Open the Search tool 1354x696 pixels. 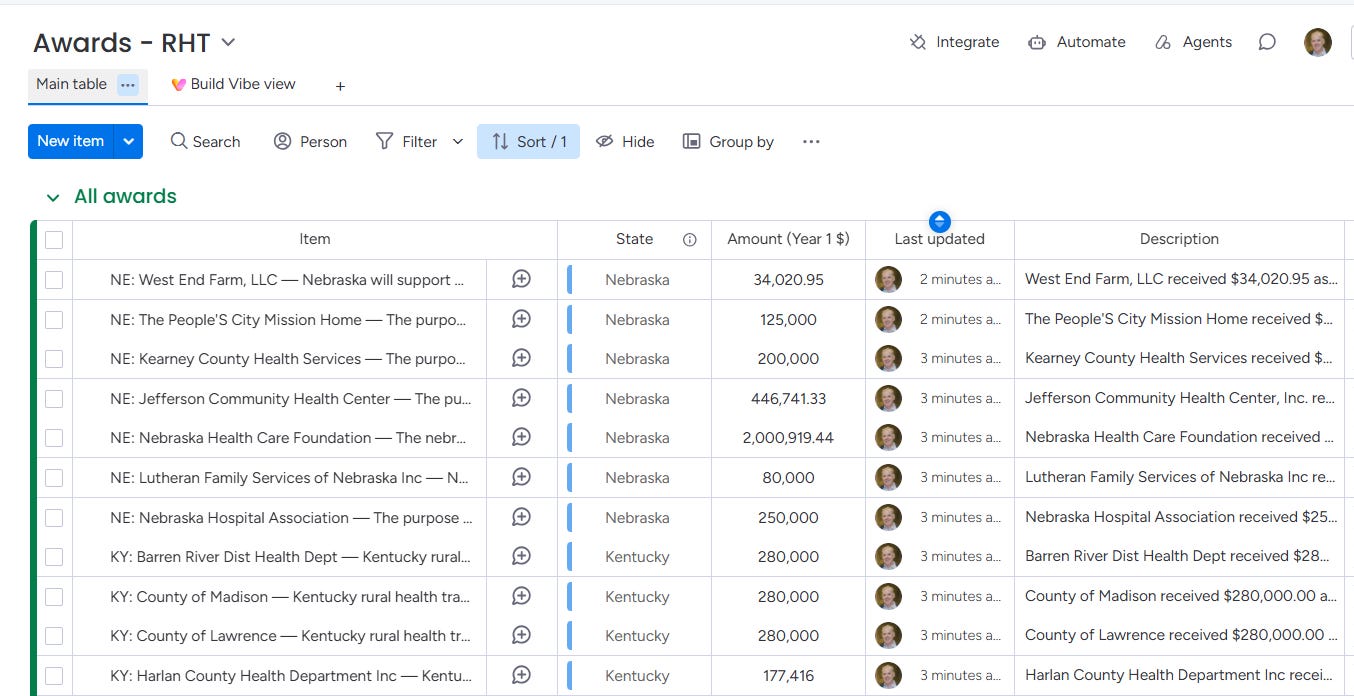click(205, 141)
